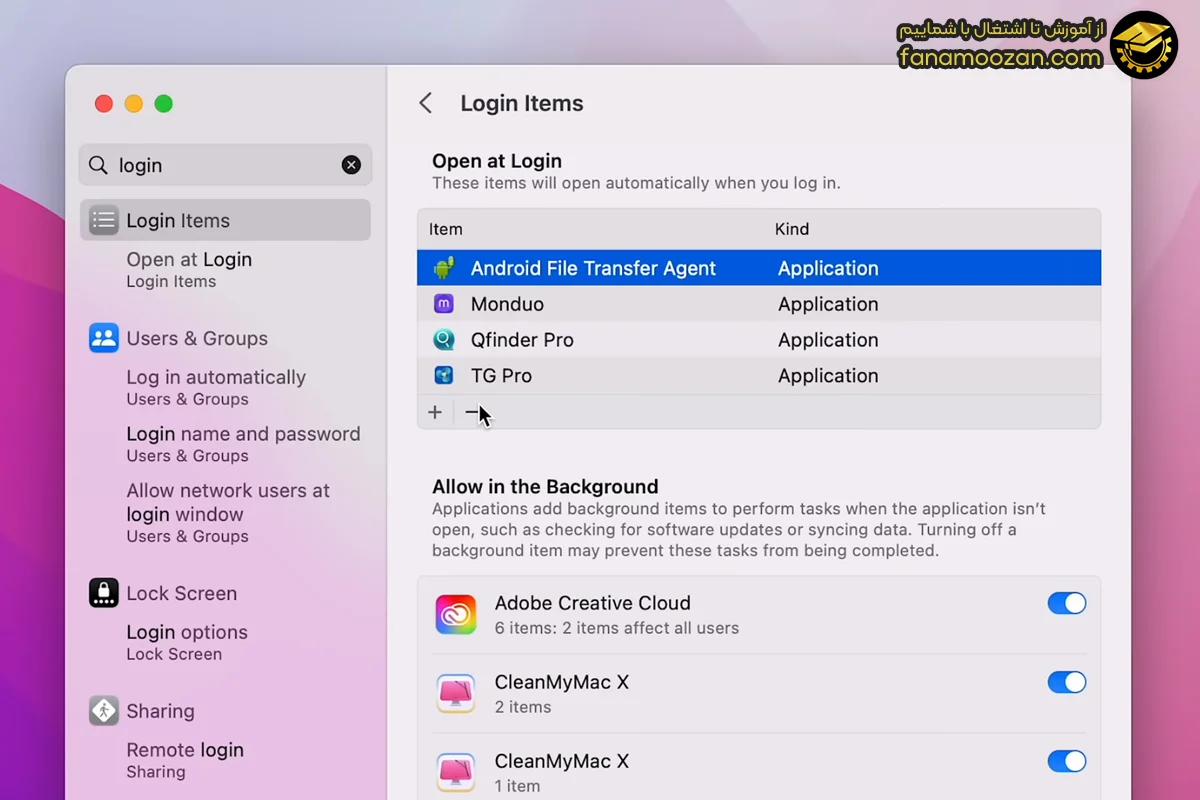The width and height of the screenshot is (1200, 800).
Task: Clear the search field with the x button
Action: pyautogui.click(x=351, y=165)
